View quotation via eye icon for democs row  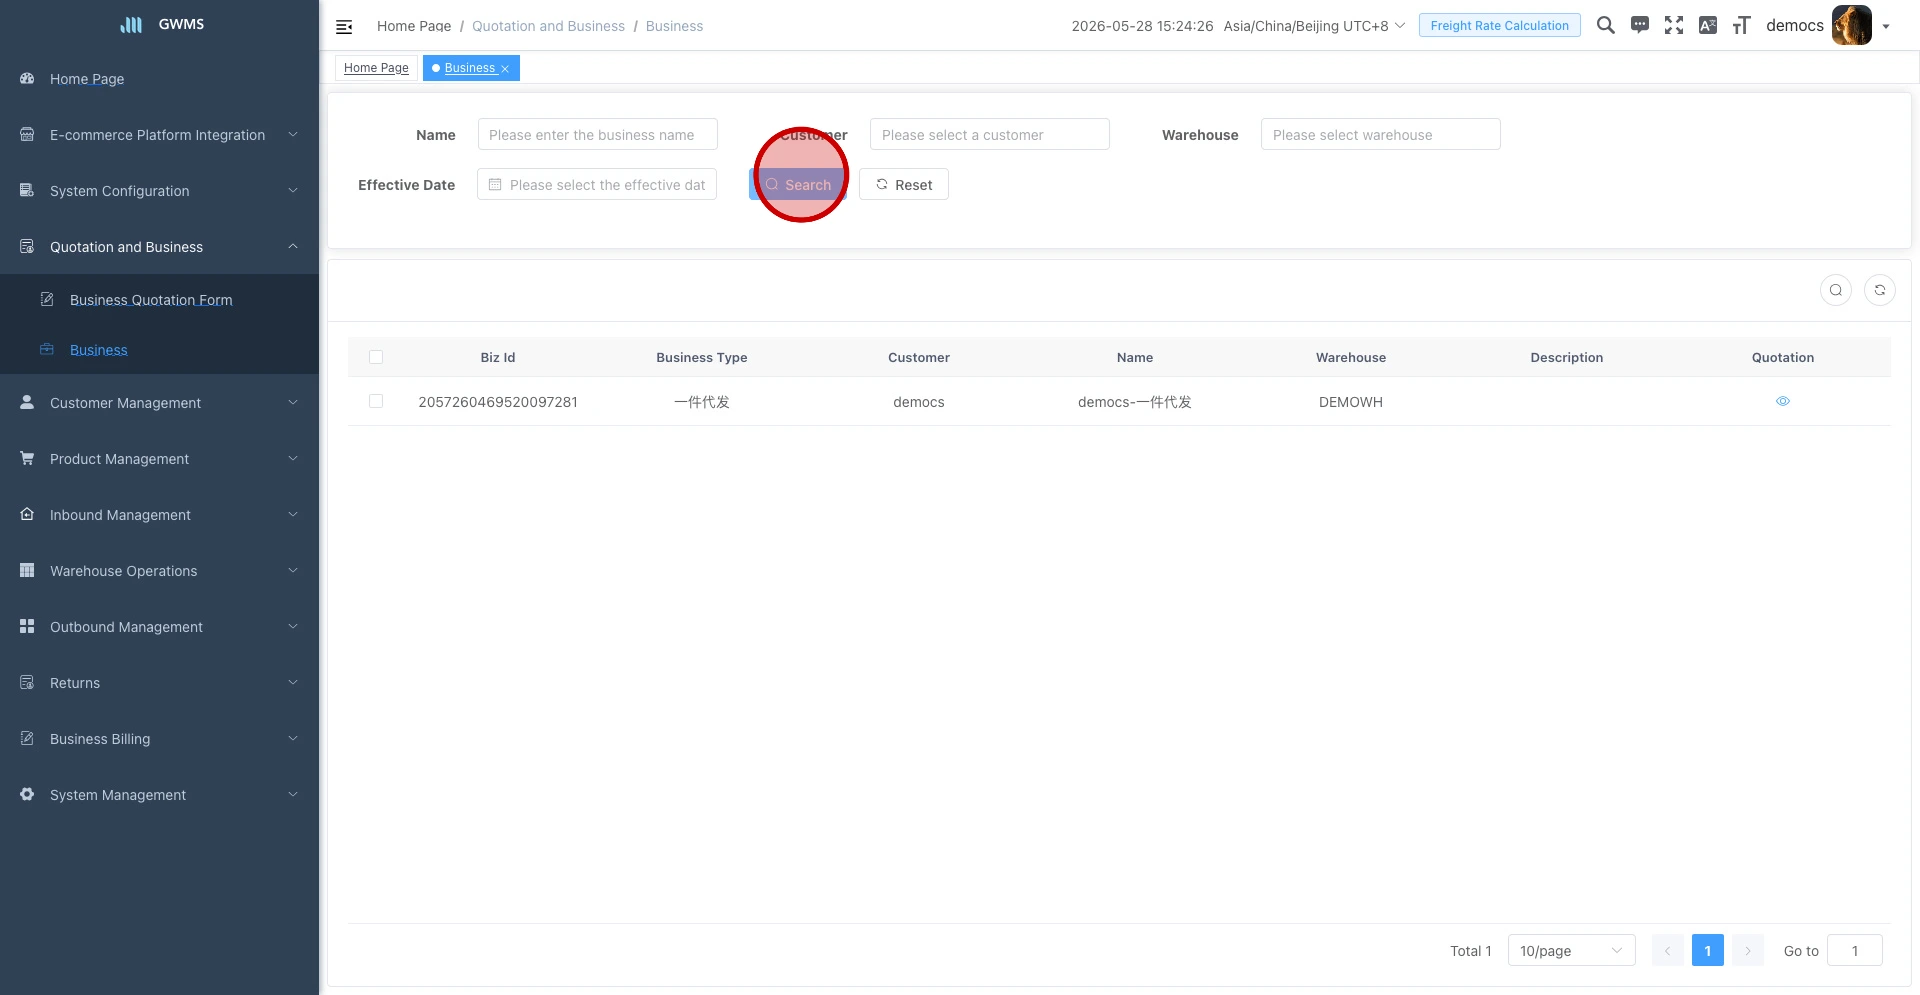coord(1783,401)
